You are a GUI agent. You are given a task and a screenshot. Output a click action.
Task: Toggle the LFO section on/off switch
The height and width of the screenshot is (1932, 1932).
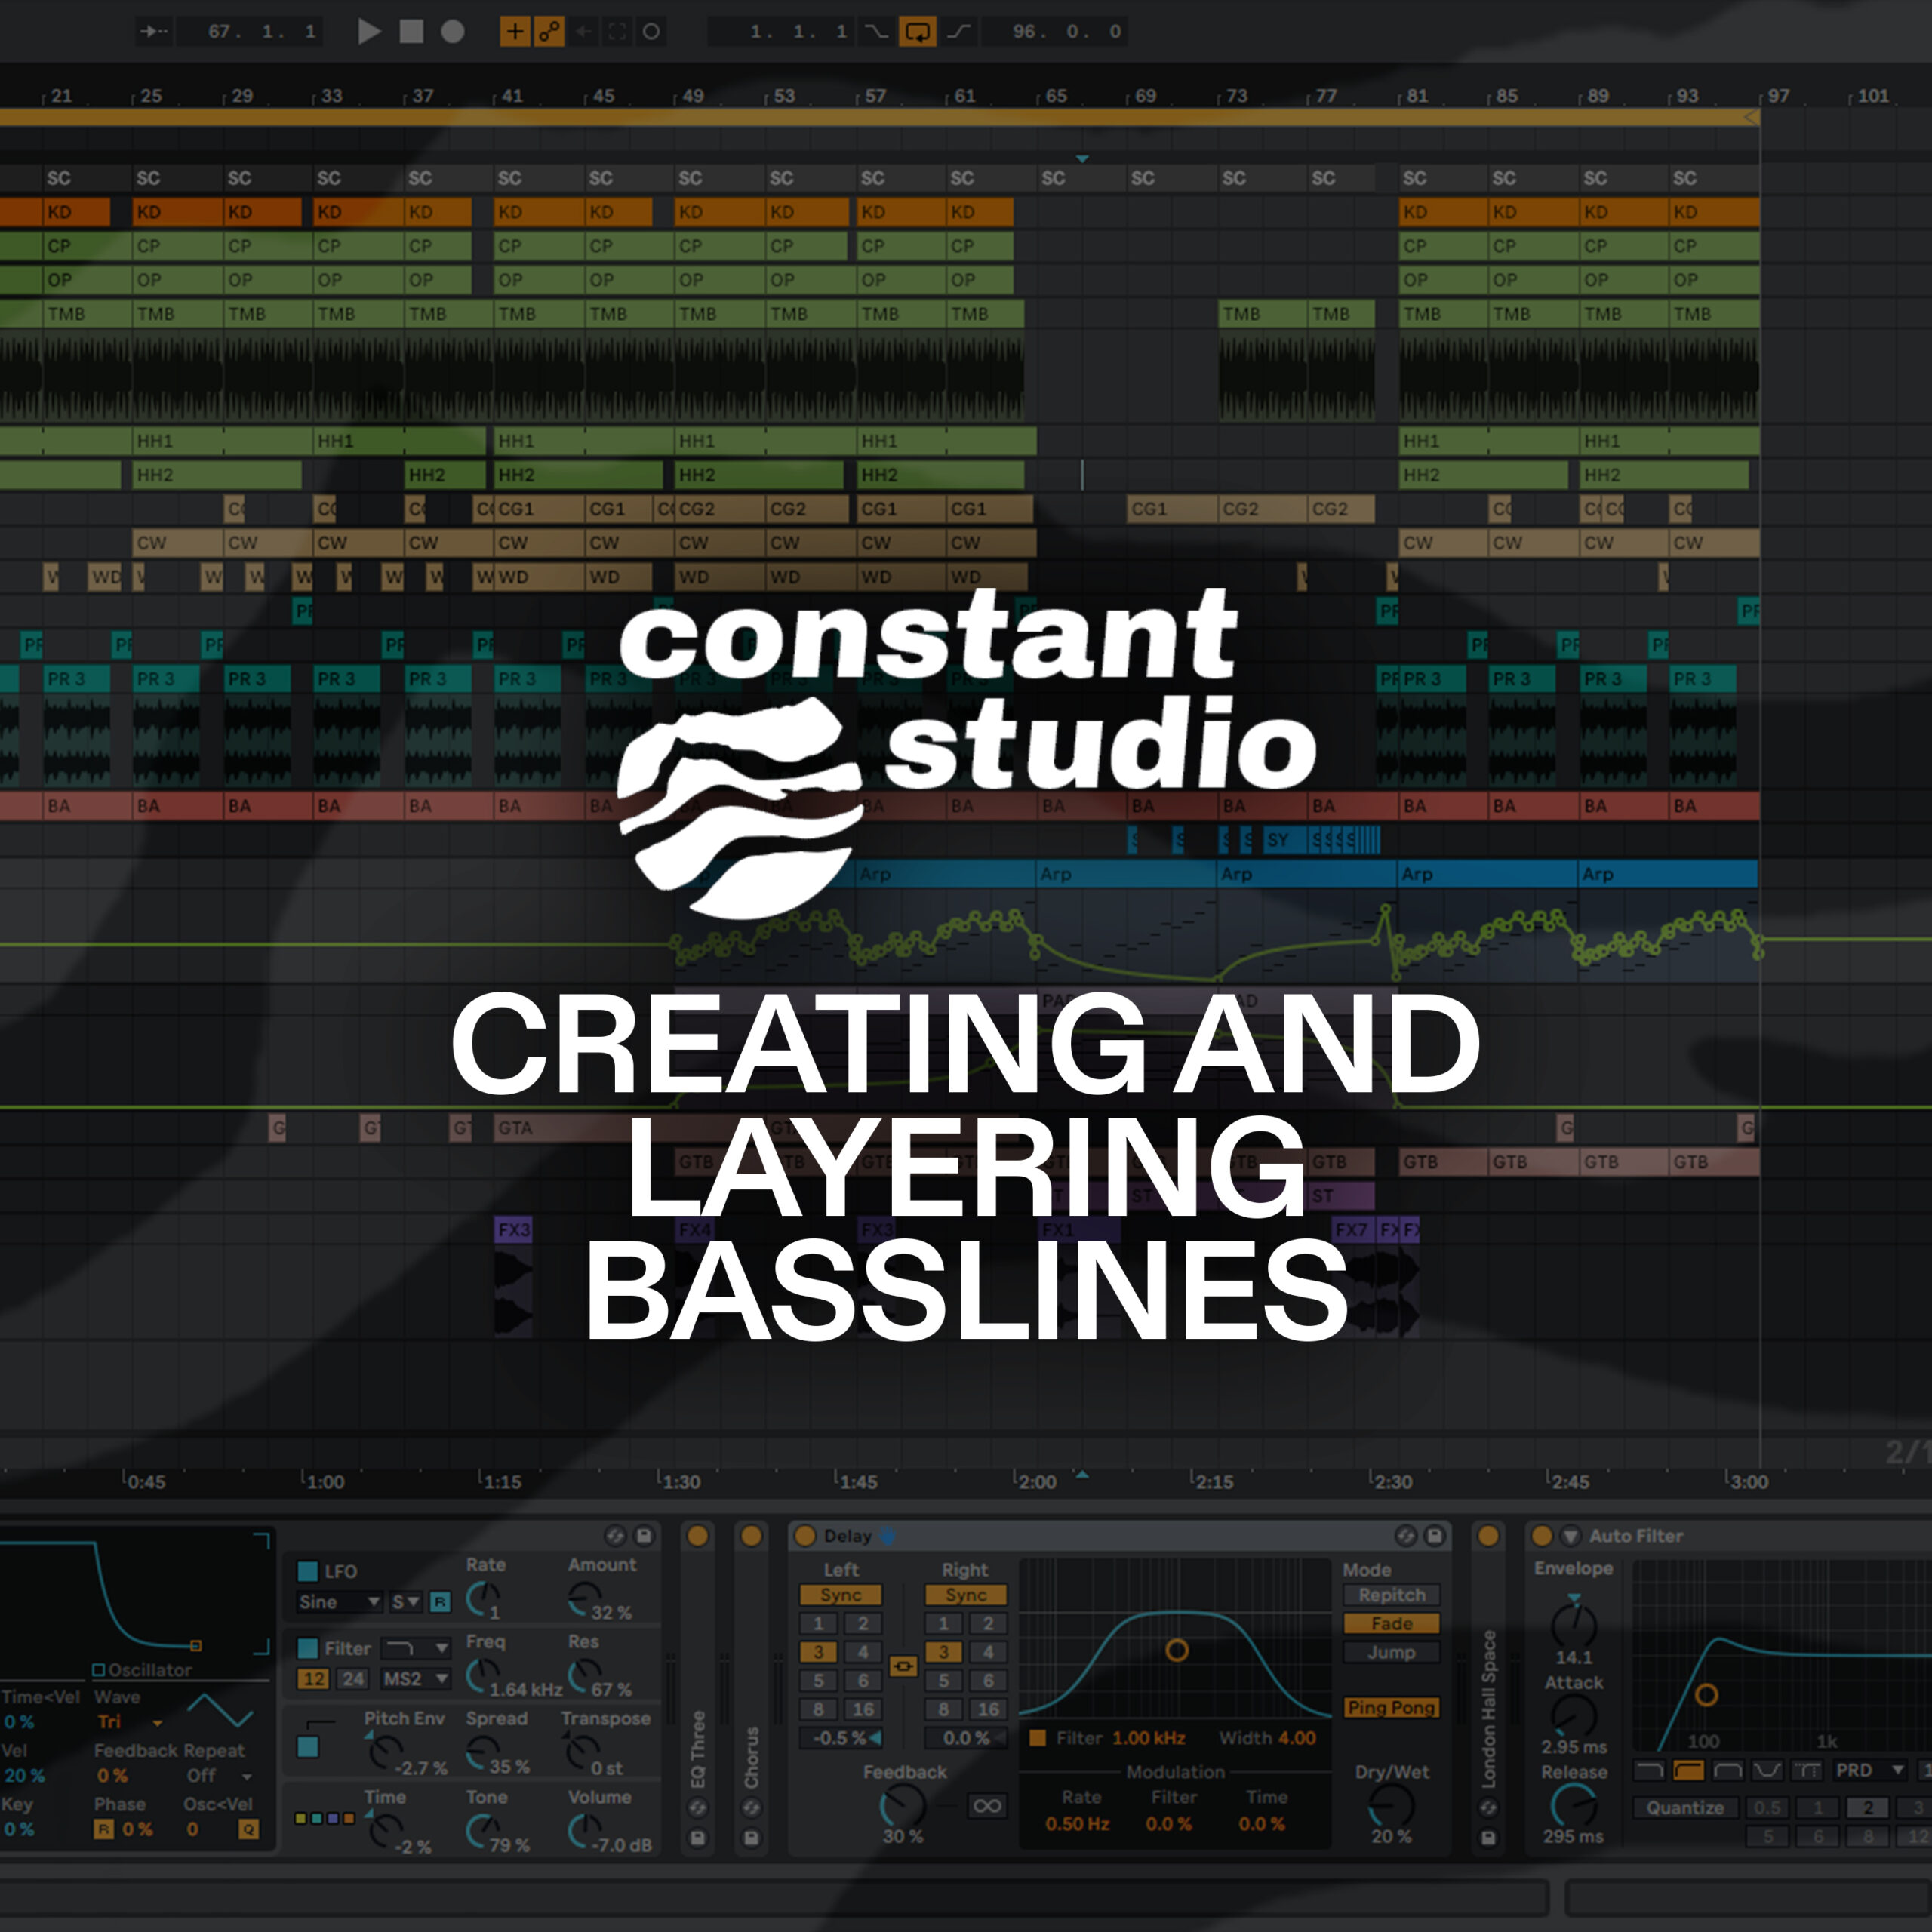pos(308,1572)
